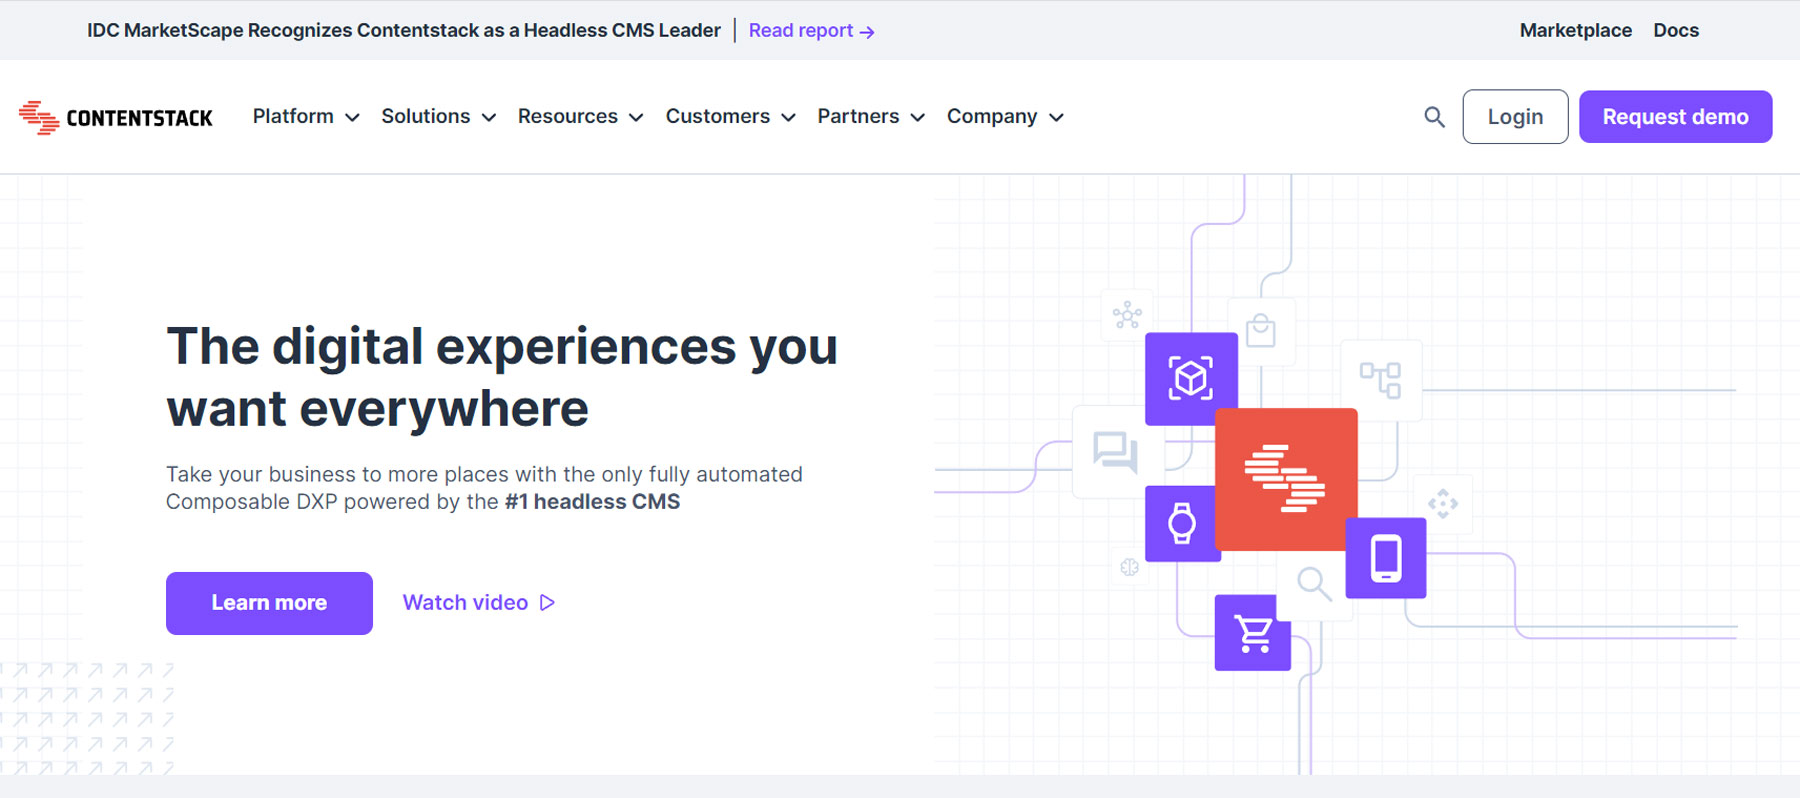Open the Watch video link
The width and height of the screenshot is (1800, 798).
(x=479, y=603)
